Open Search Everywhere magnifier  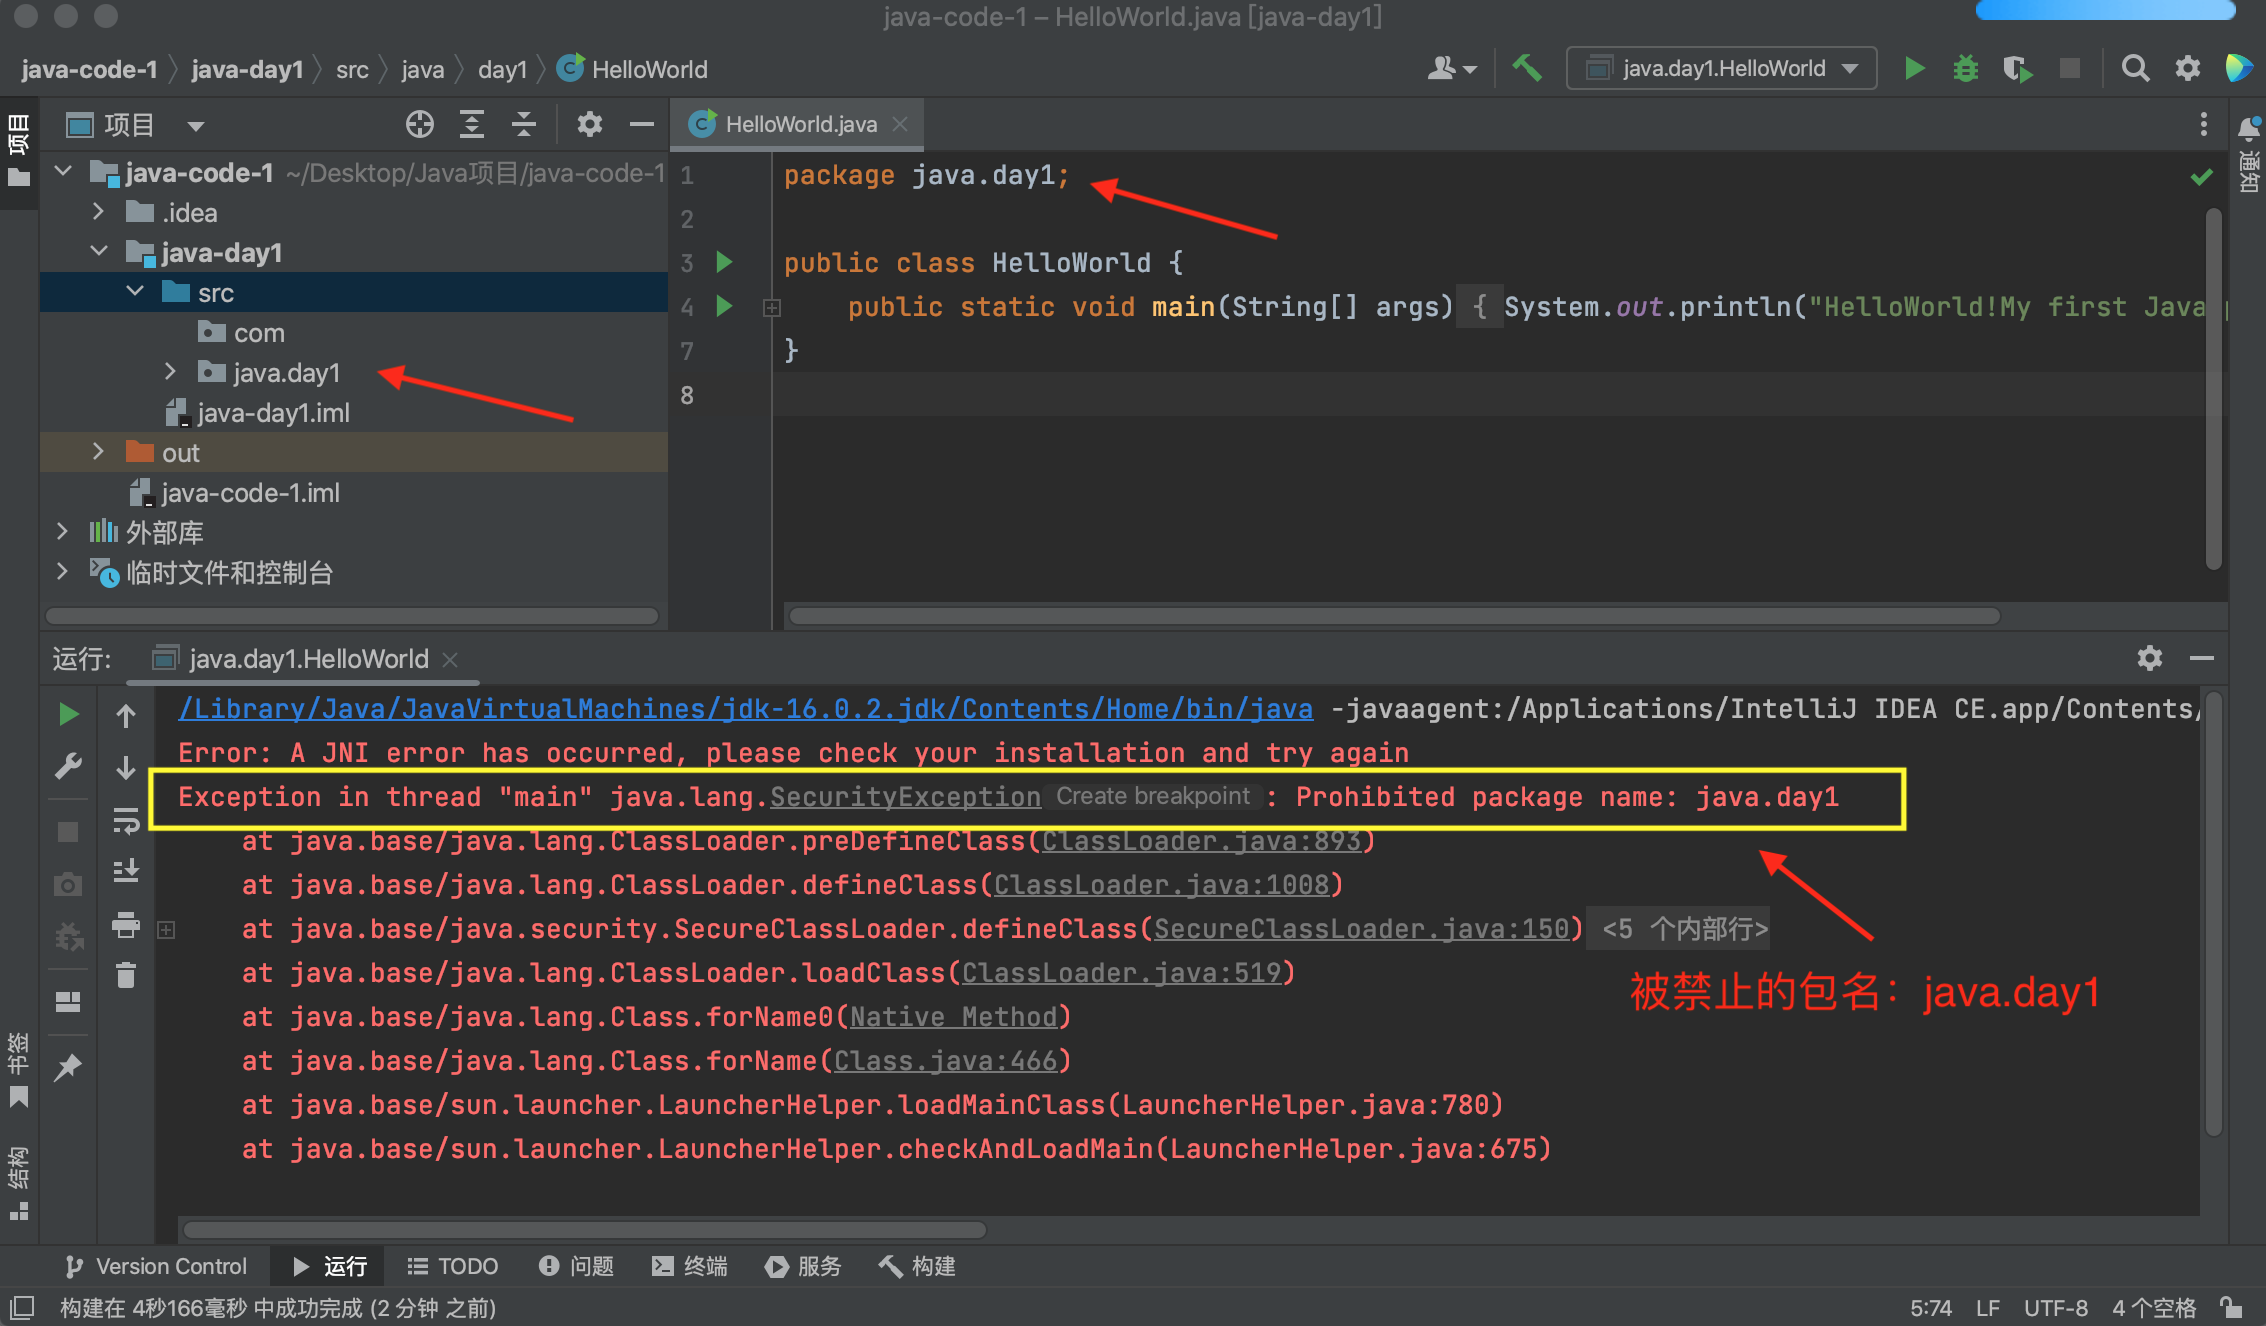click(2135, 68)
